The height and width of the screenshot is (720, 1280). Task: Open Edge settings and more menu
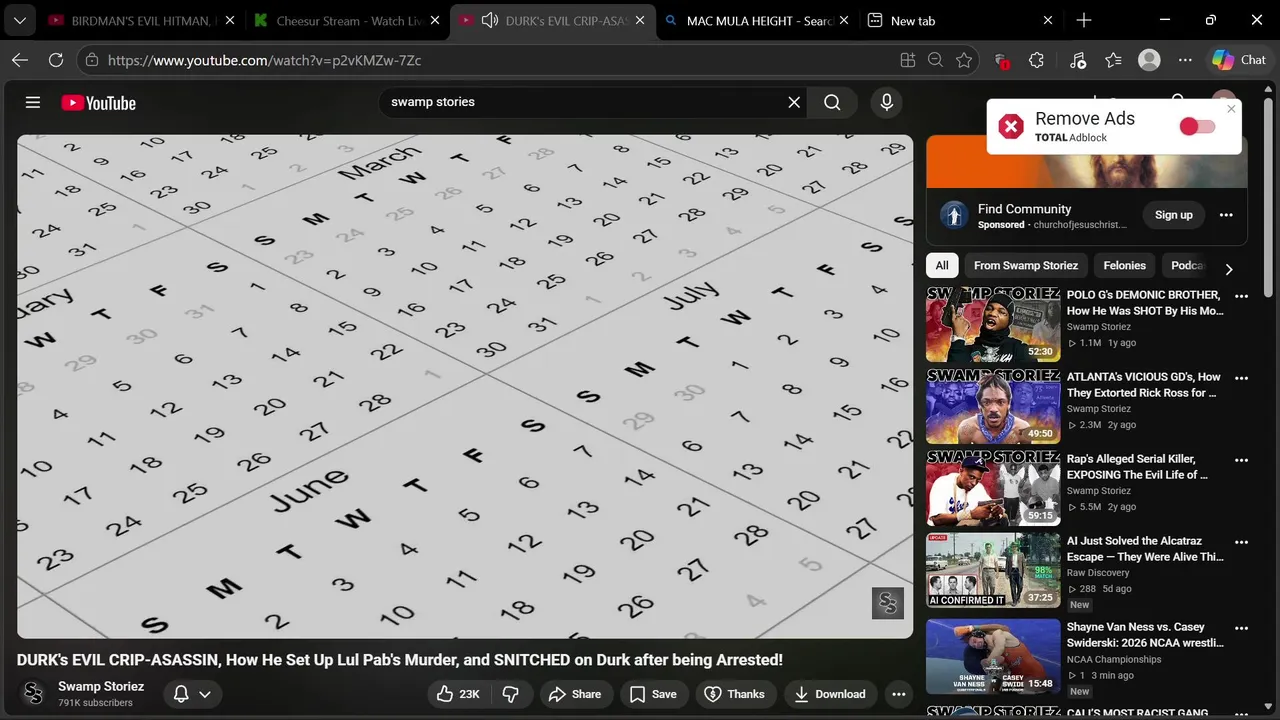(x=1185, y=60)
